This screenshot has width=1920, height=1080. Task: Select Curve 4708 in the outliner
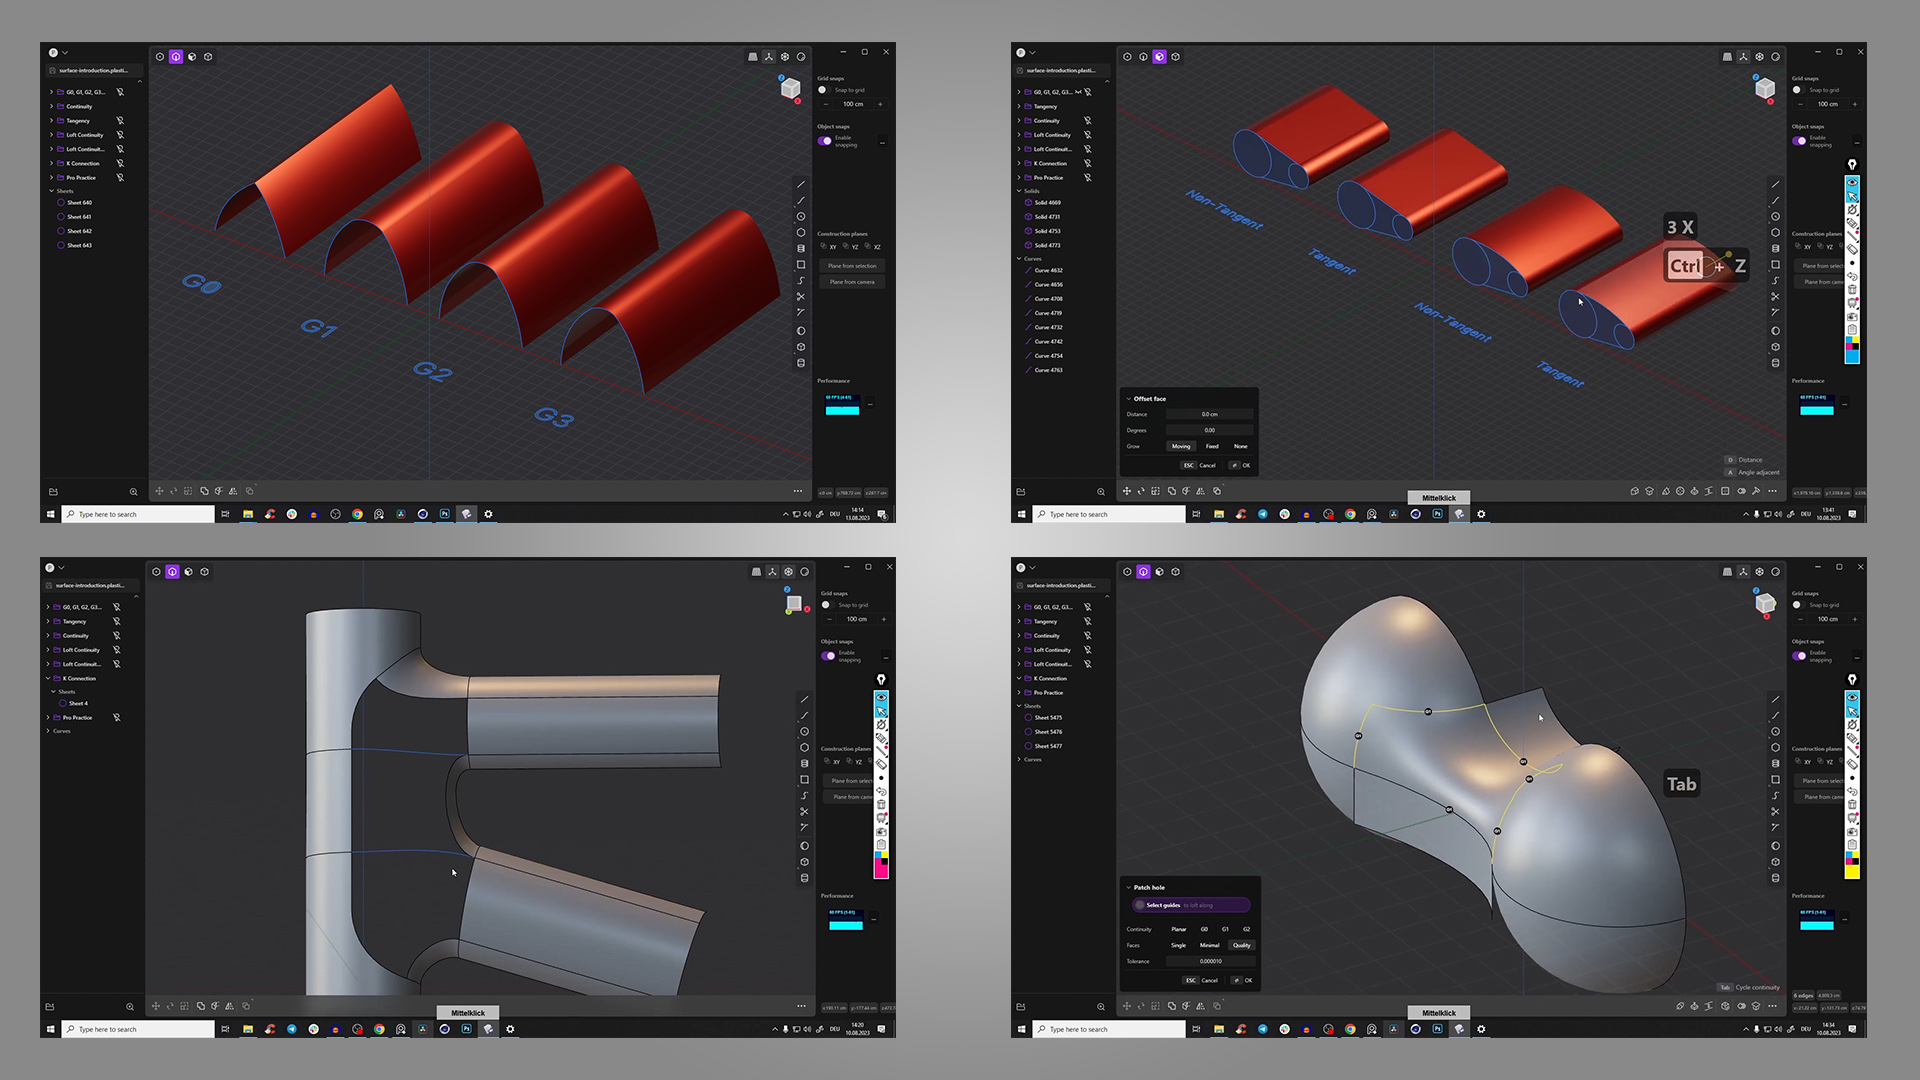[x=1048, y=299]
